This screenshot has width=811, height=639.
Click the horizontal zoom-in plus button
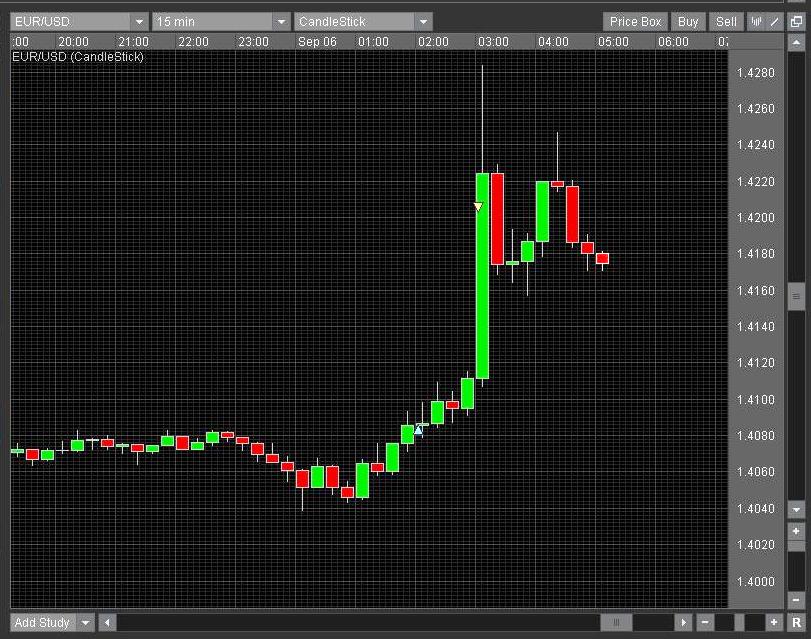(773, 623)
